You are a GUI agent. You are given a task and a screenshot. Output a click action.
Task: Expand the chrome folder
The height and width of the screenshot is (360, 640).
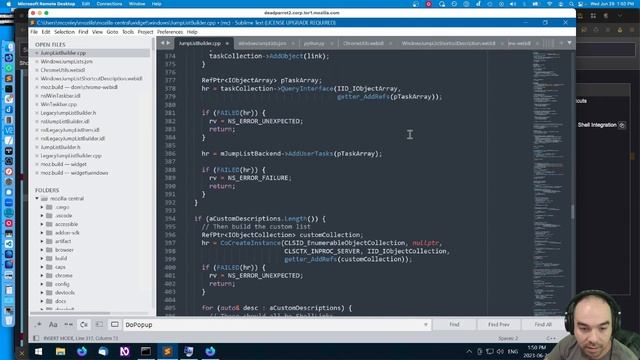click(x=42, y=276)
